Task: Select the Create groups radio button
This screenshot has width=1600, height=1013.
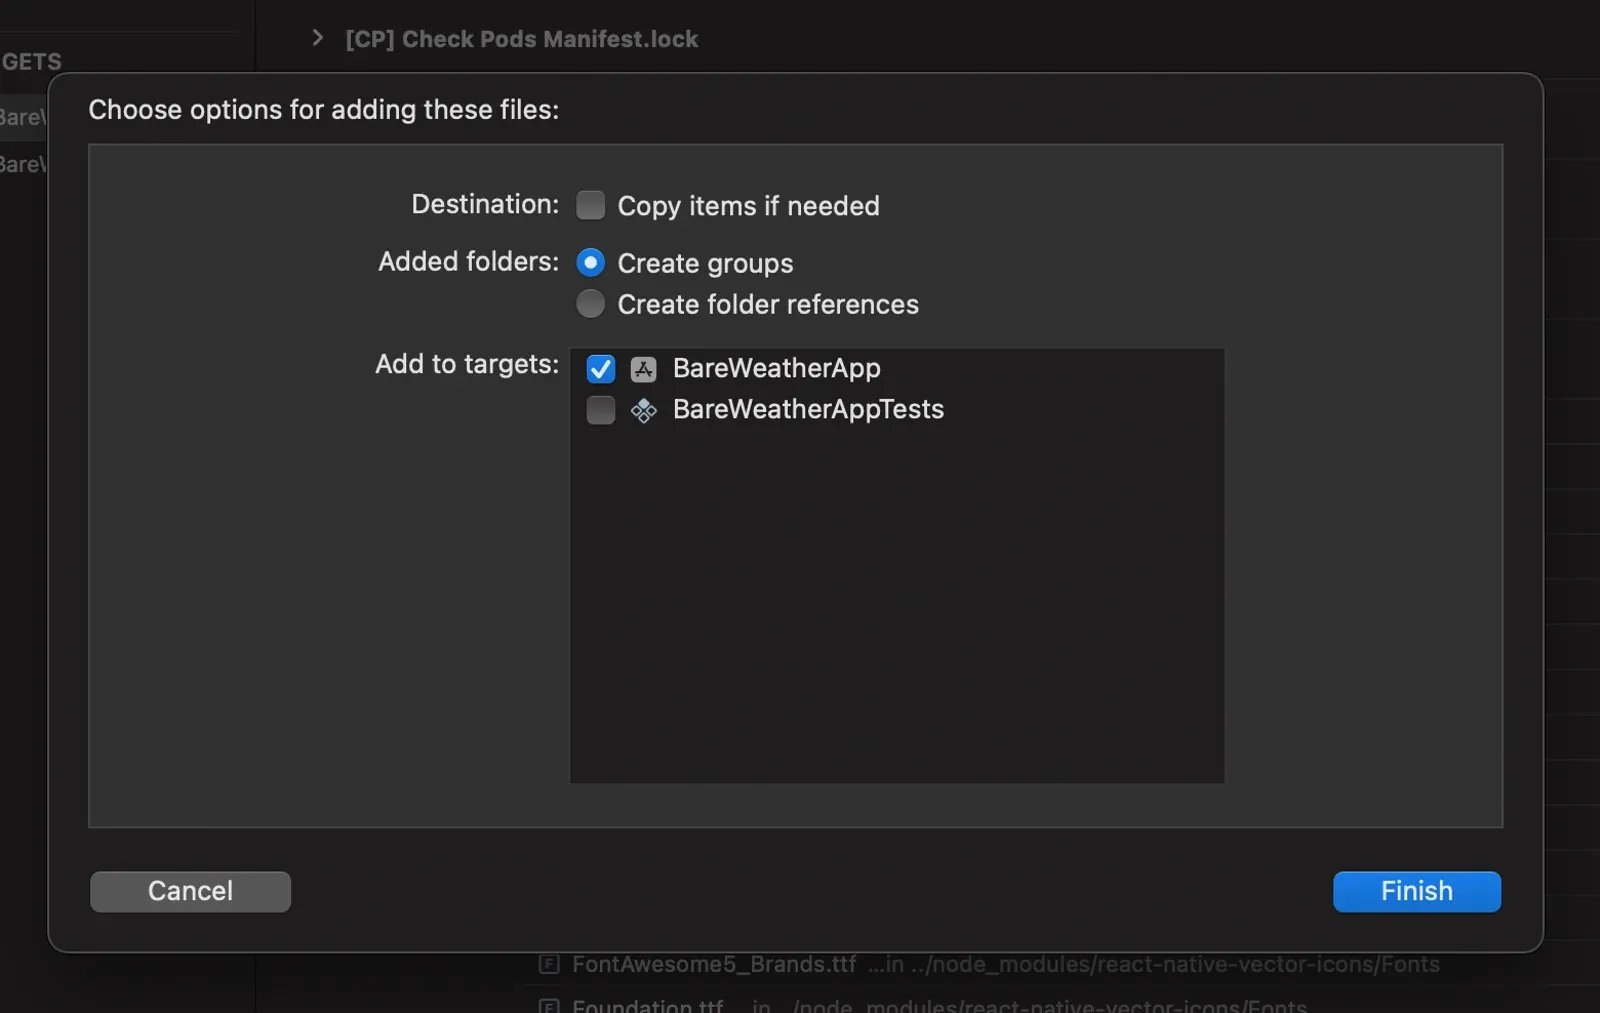Action: (x=590, y=263)
